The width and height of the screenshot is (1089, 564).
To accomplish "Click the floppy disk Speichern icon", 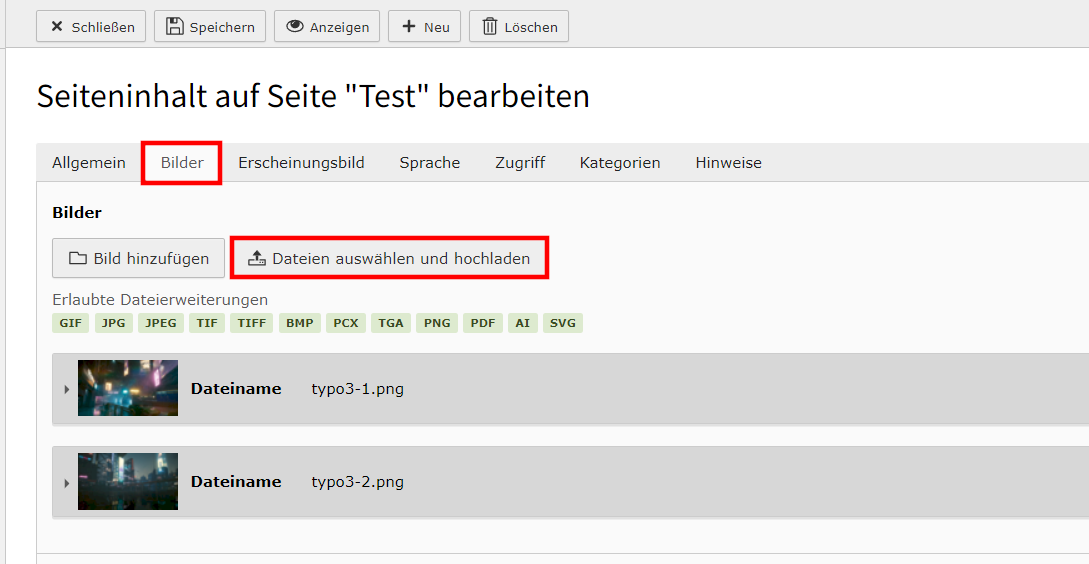I will 174,26.
